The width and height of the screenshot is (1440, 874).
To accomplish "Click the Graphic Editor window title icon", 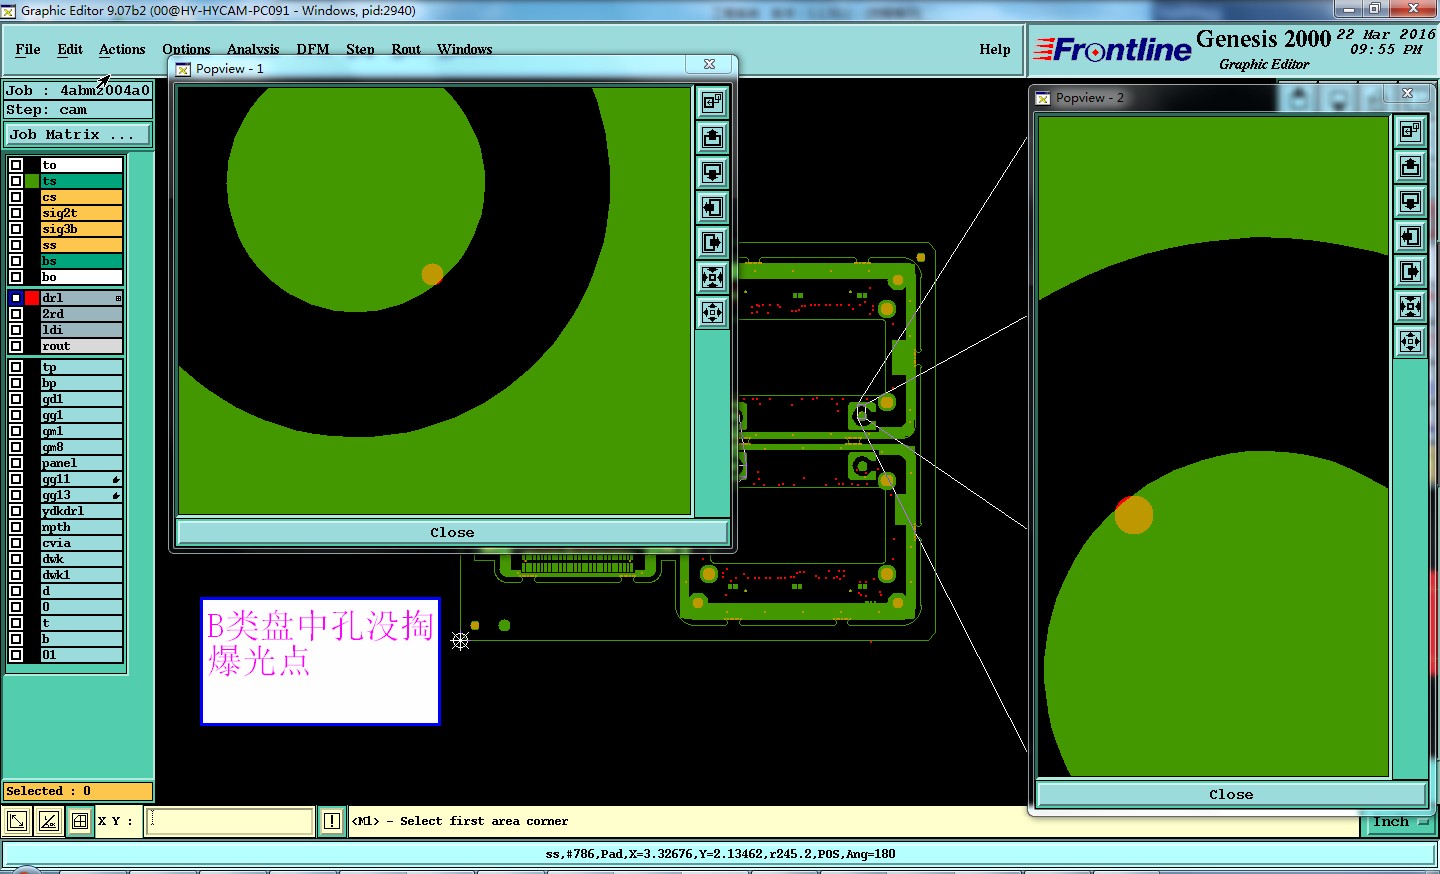I will coord(9,11).
